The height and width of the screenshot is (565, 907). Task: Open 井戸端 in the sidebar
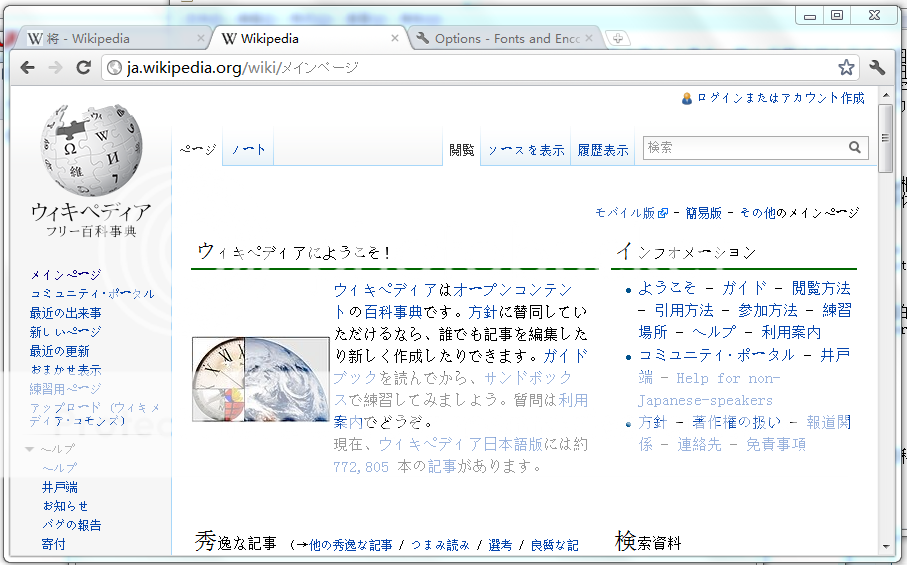click(60, 487)
